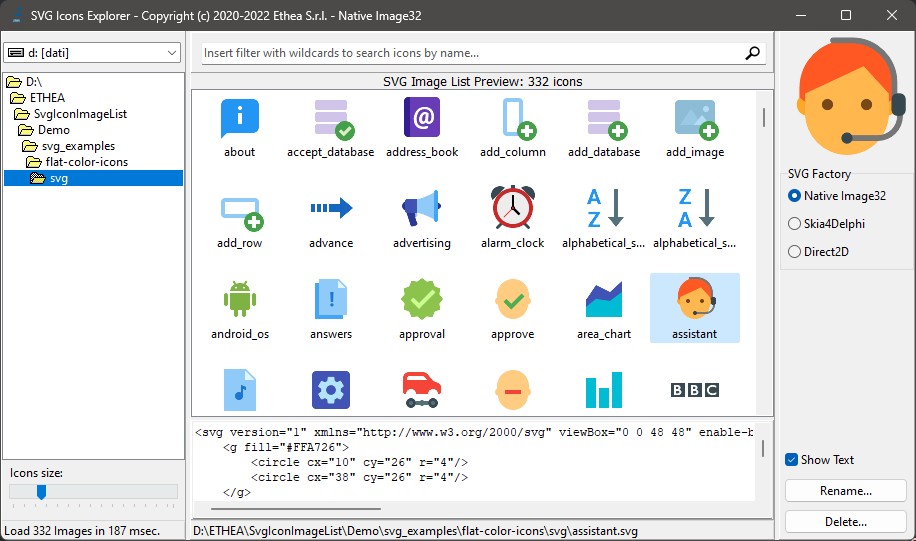Image resolution: width=916 pixels, height=541 pixels.
Task: Click the large assistant preview image
Action: point(851,96)
